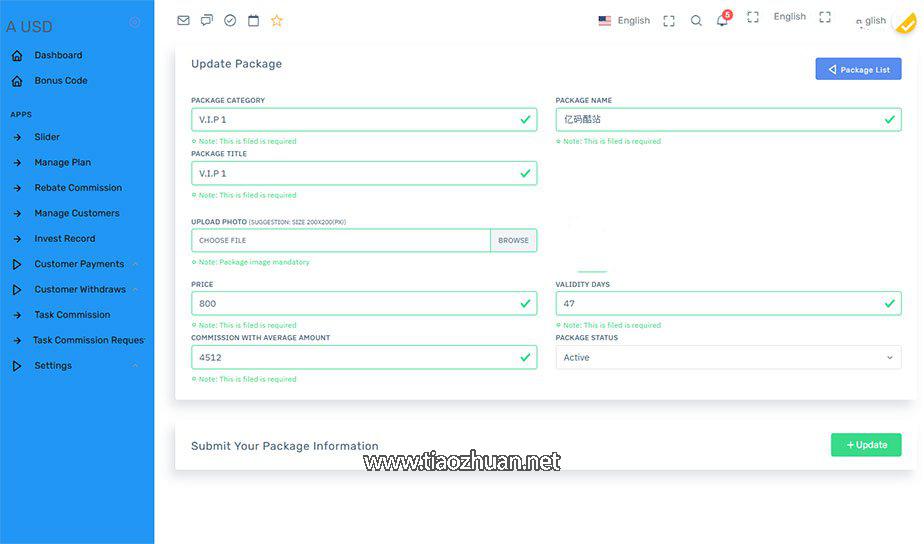Open the calendar icon in top bar

(253, 20)
